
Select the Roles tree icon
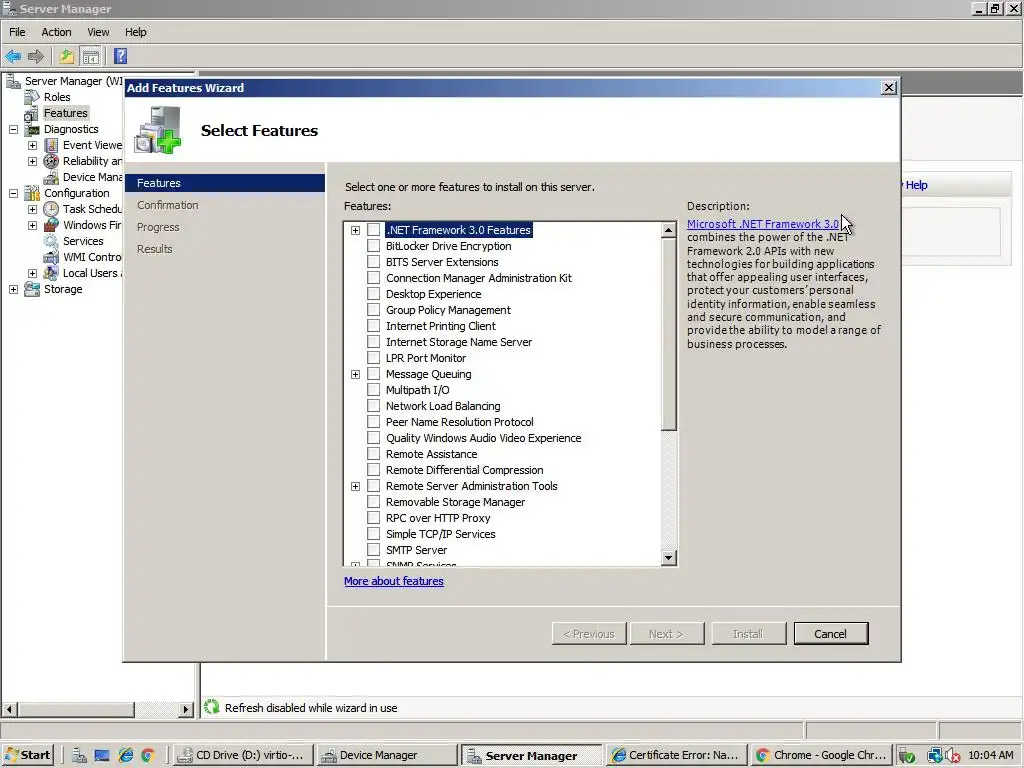pyautogui.click(x=32, y=97)
